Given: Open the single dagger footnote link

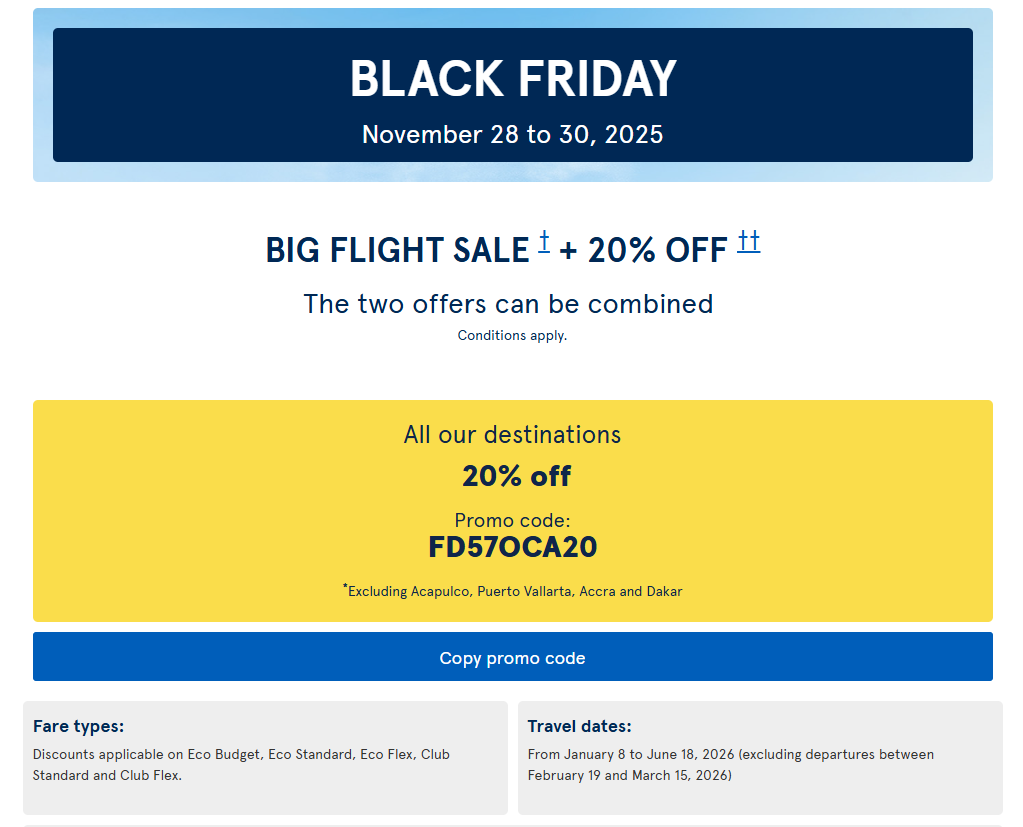Looking at the screenshot, I should [x=544, y=241].
